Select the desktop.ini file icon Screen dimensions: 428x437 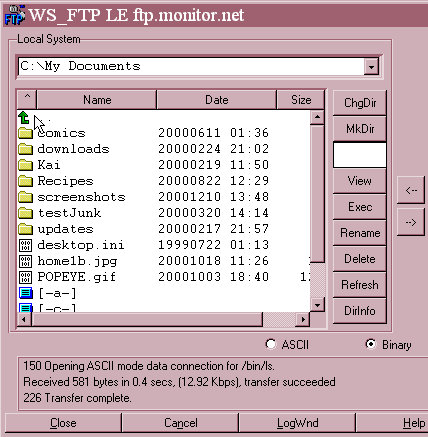click(25, 245)
